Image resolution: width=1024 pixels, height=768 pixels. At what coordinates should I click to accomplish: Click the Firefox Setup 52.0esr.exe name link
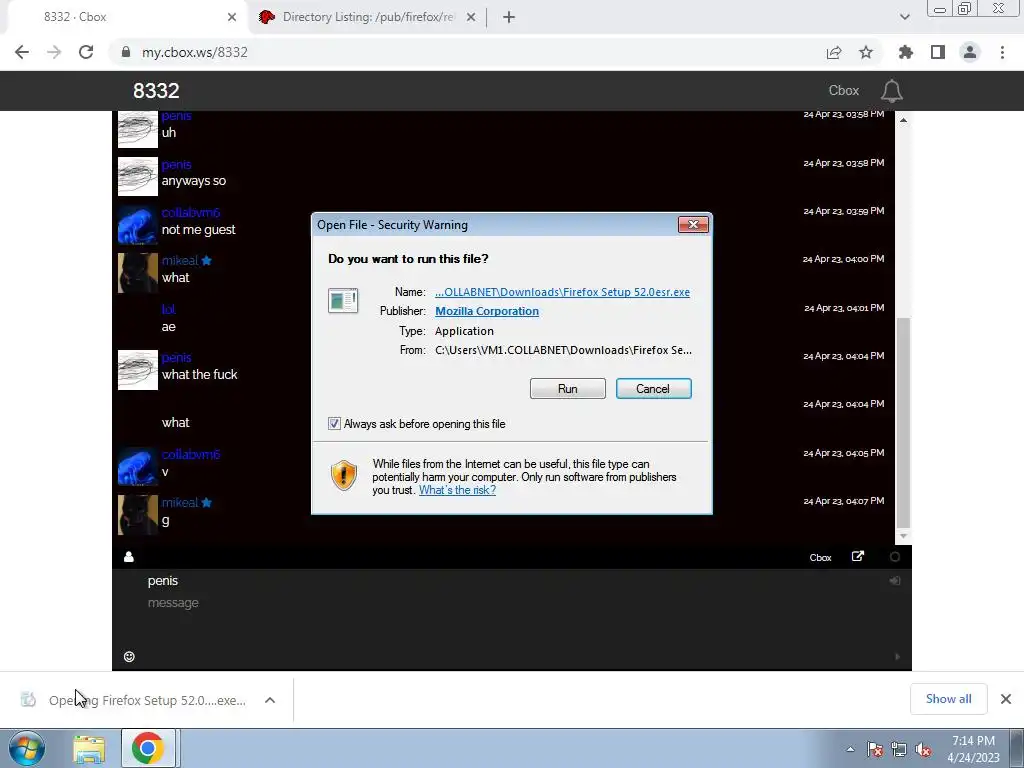[x=562, y=292]
